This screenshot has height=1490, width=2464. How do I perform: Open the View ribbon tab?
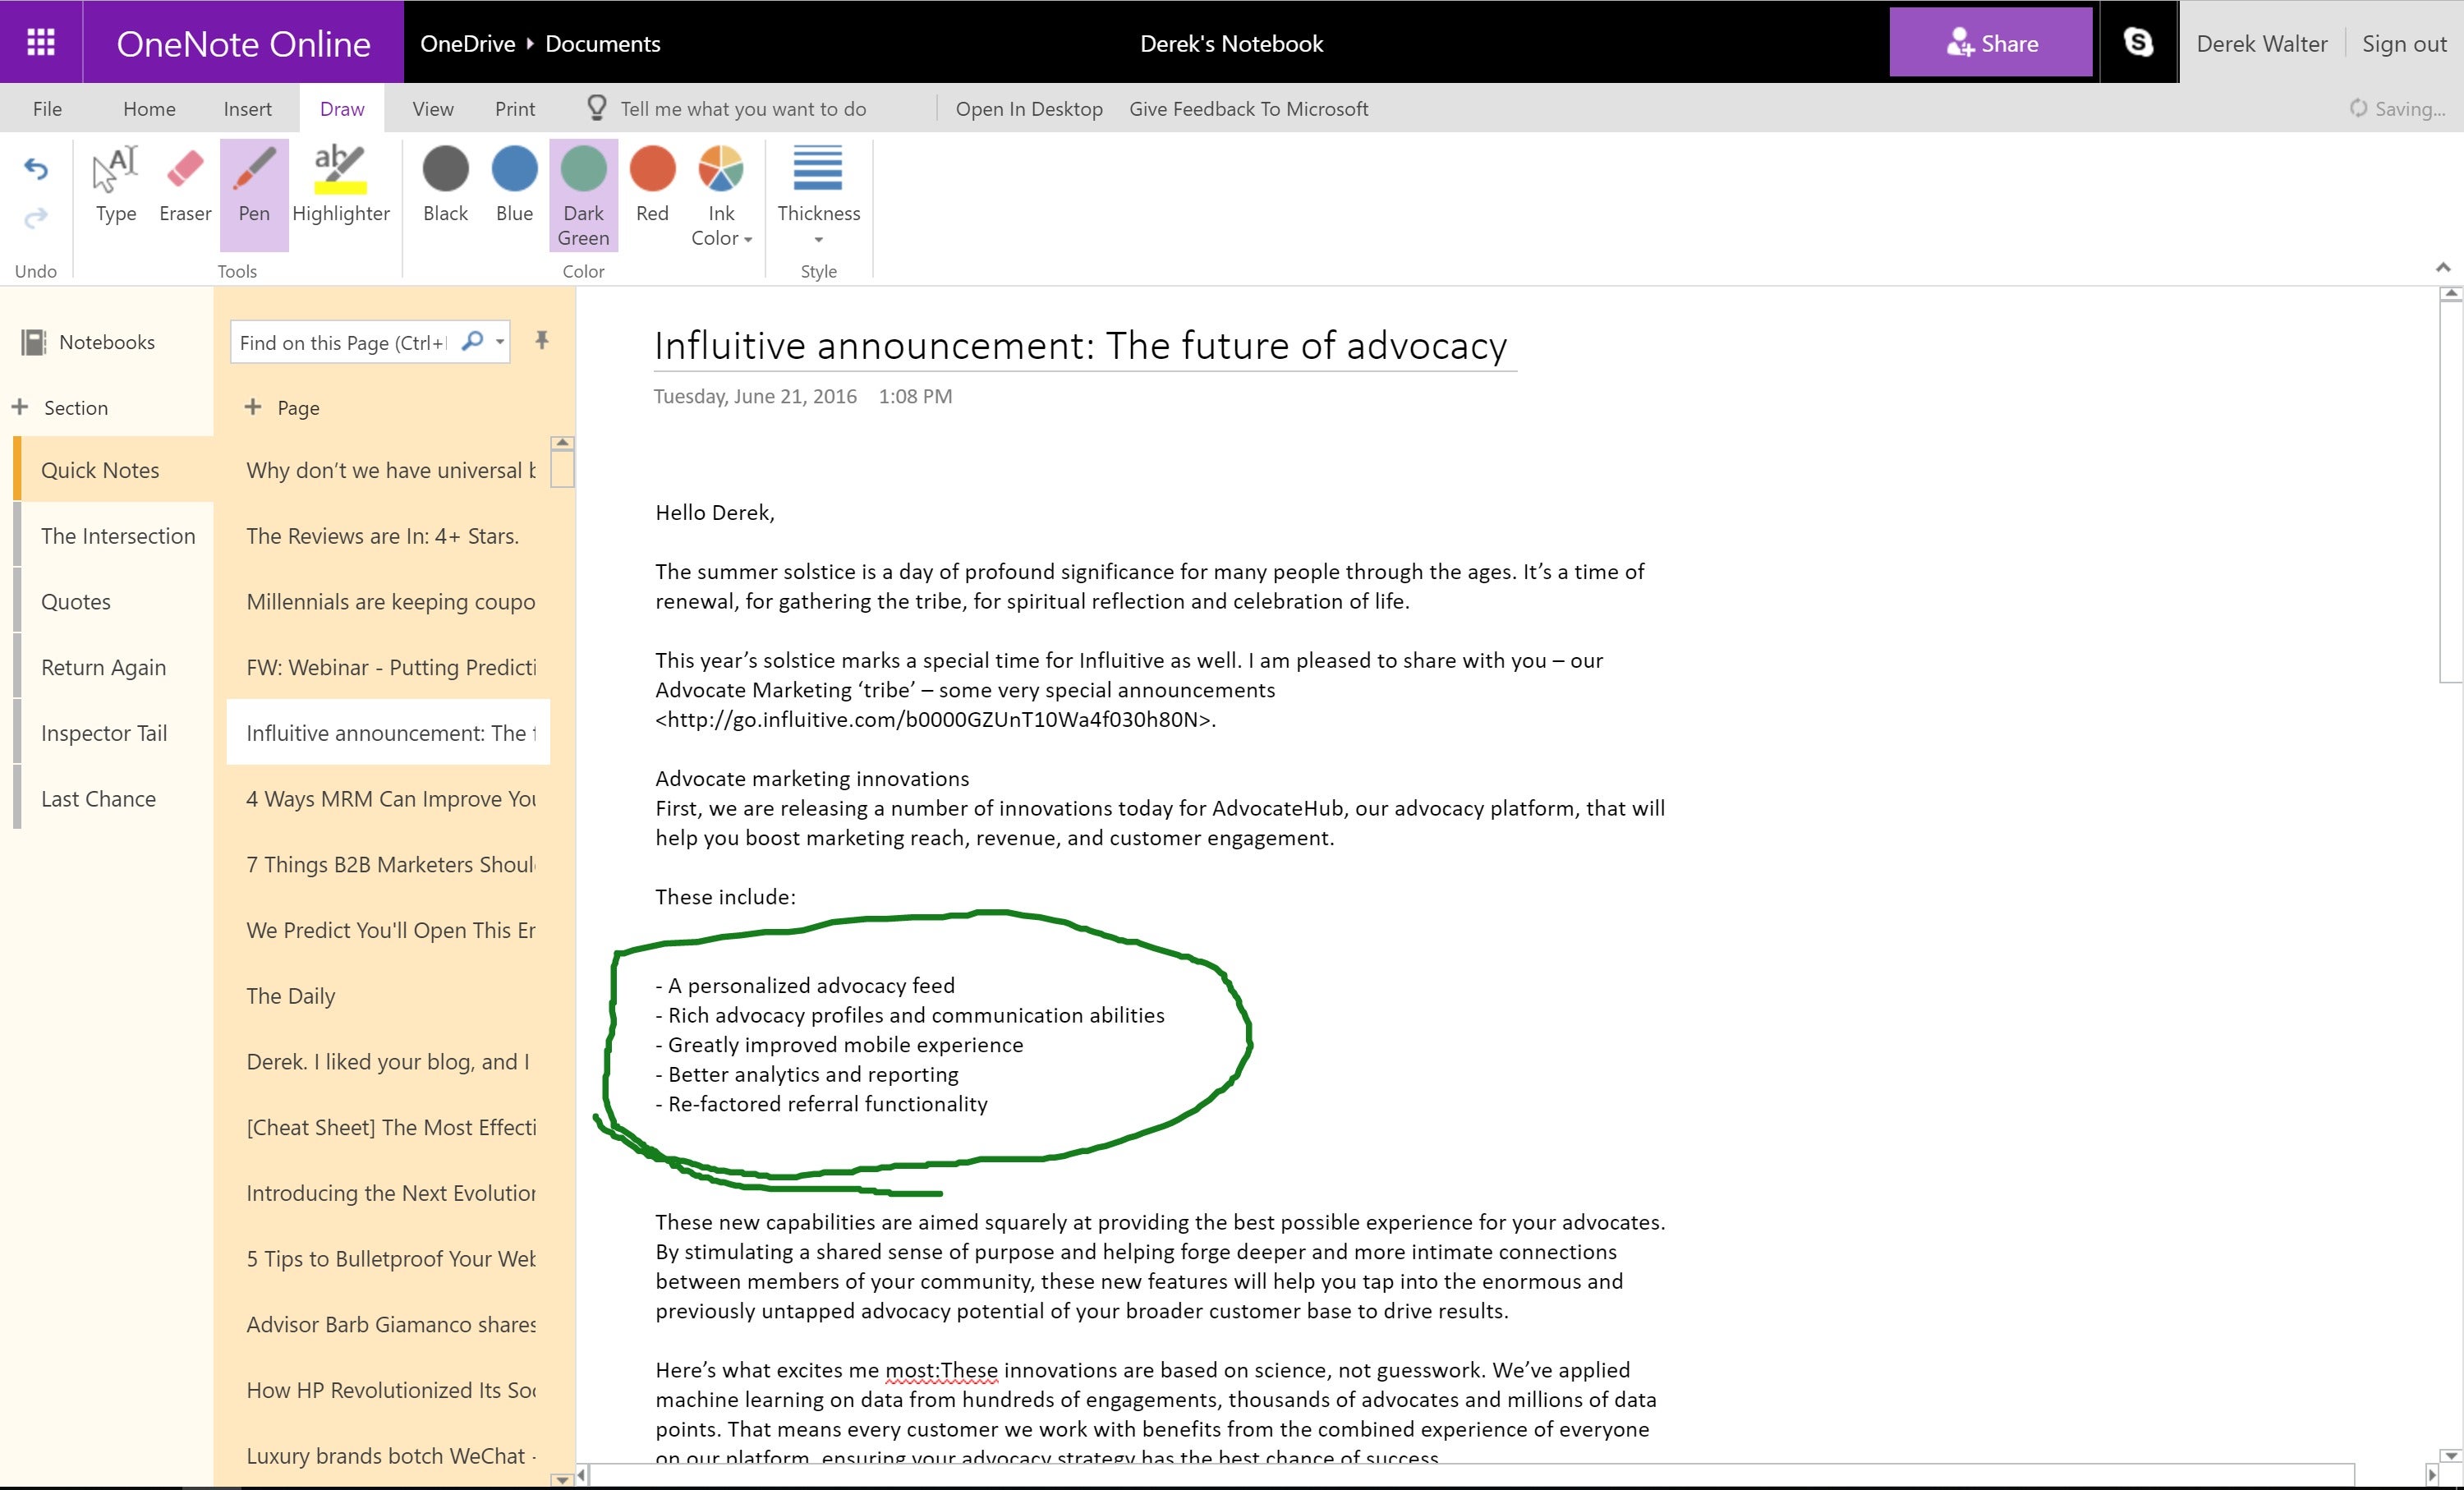431,109
